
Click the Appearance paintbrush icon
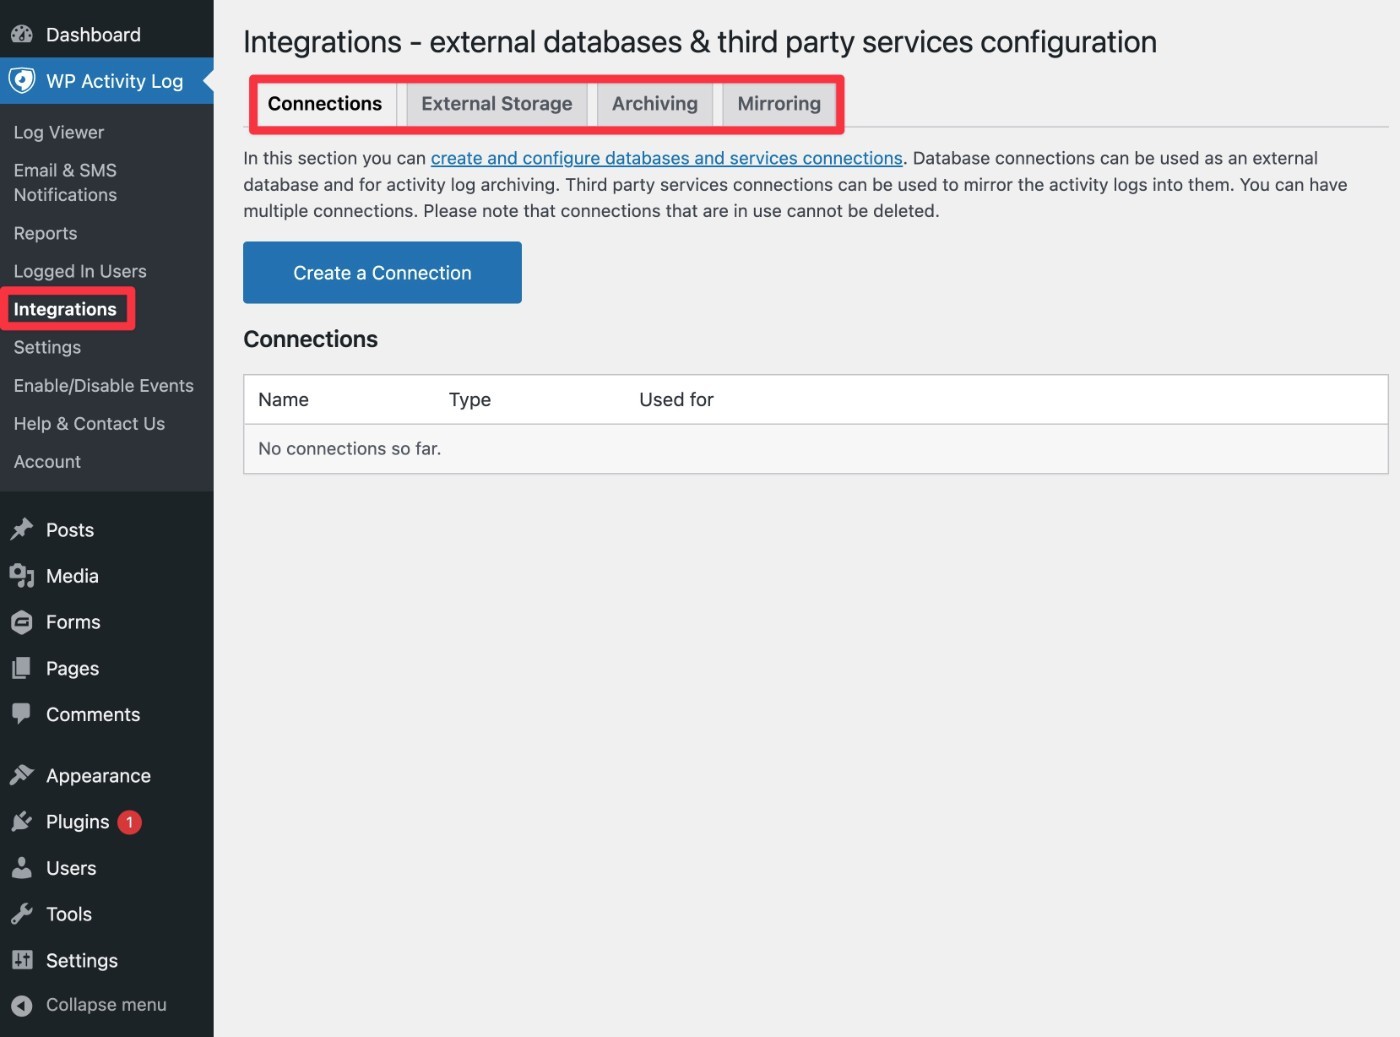tap(22, 776)
